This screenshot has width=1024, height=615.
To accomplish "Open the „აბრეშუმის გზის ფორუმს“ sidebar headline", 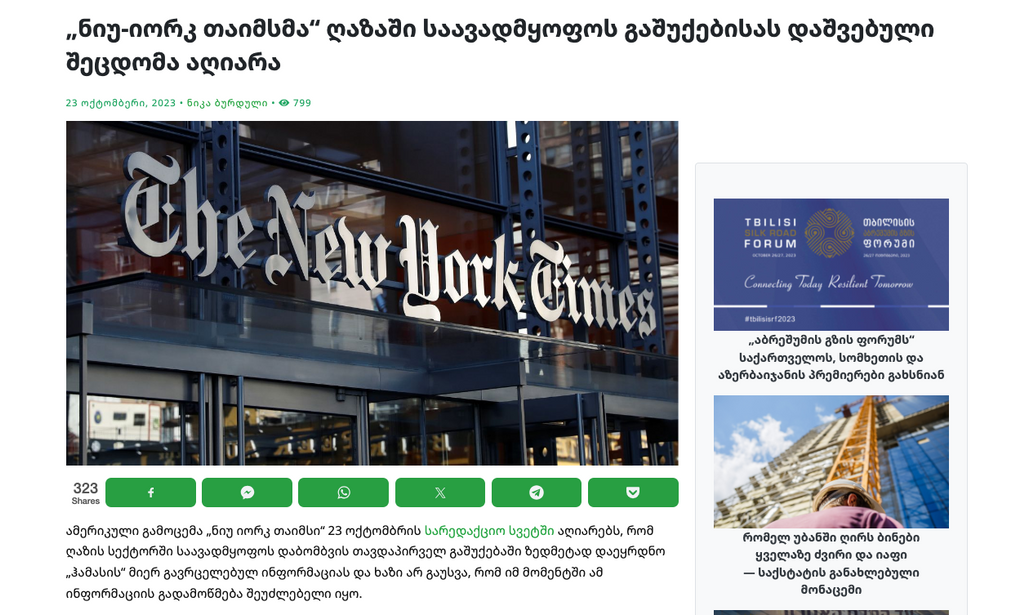I will point(831,357).
